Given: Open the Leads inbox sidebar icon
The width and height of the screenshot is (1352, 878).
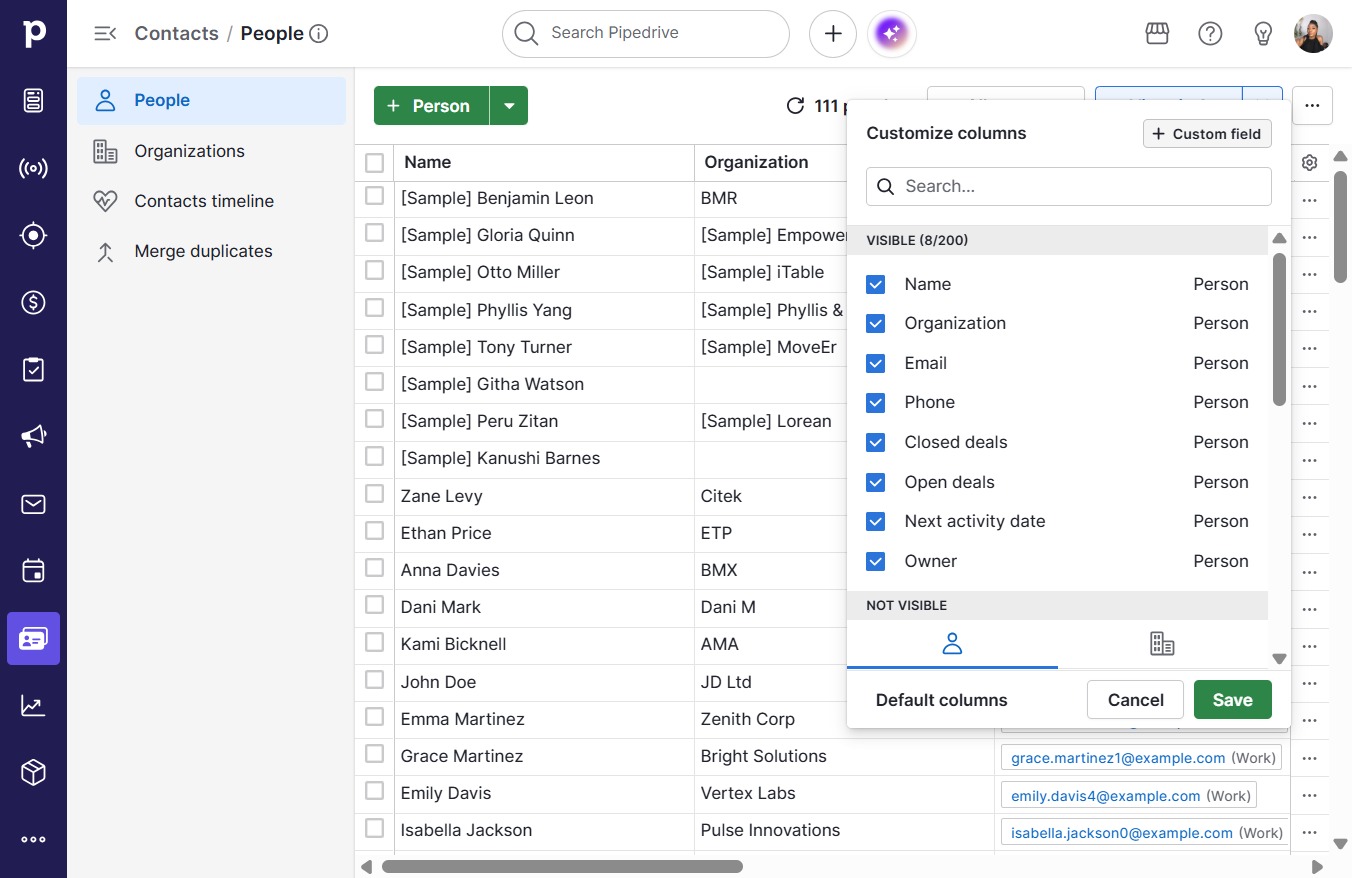Looking at the screenshot, I should click(x=33, y=100).
